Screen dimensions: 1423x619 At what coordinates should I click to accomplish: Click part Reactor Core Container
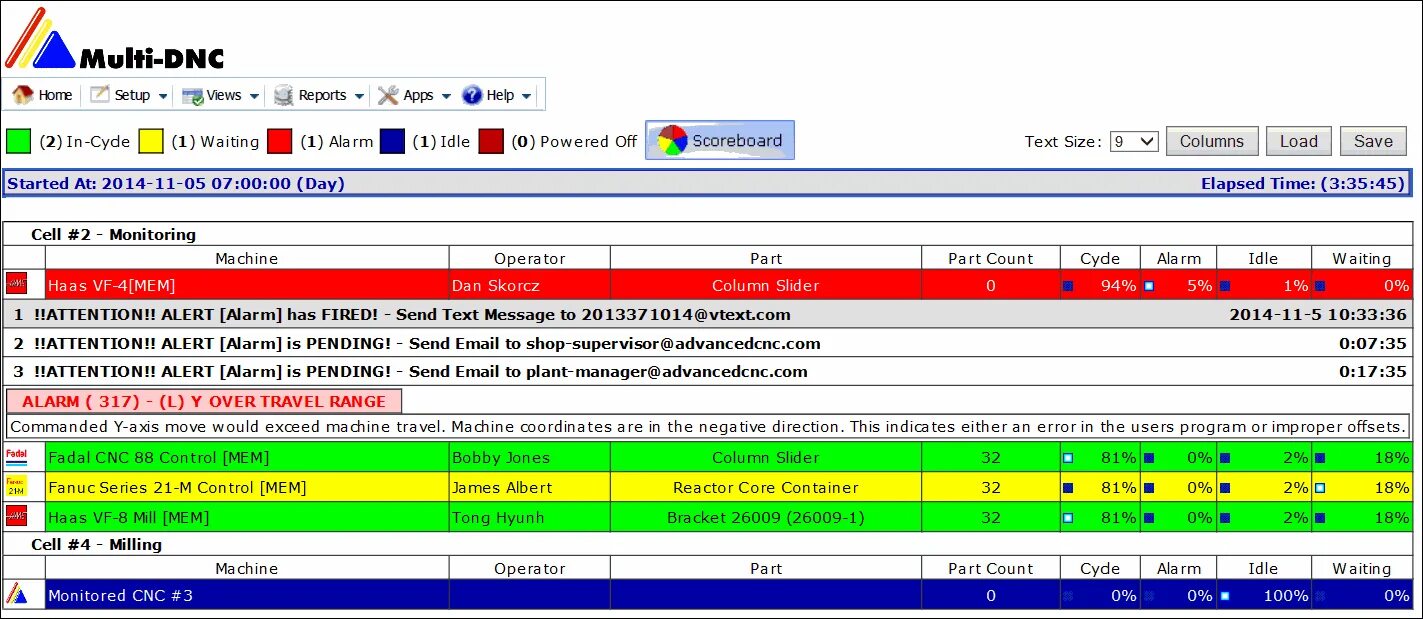(766, 488)
